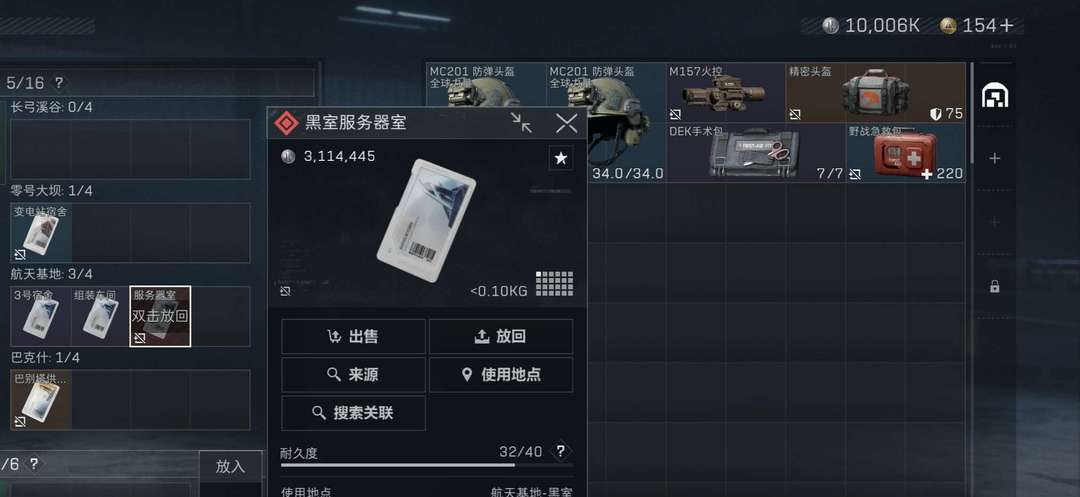Image resolution: width=1080 pixels, height=497 pixels.
Task: Click the 放入 put in button
Action: (x=230, y=466)
